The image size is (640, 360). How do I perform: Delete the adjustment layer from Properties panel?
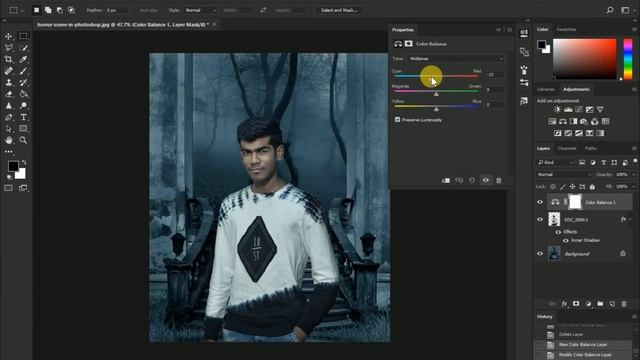[x=499, y=180]
